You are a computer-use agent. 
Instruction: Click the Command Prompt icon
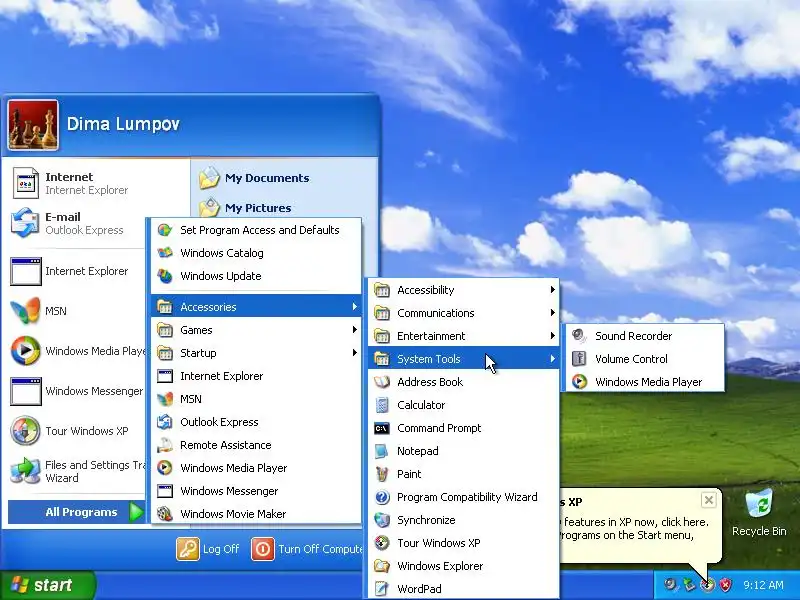tap(382, 428)
